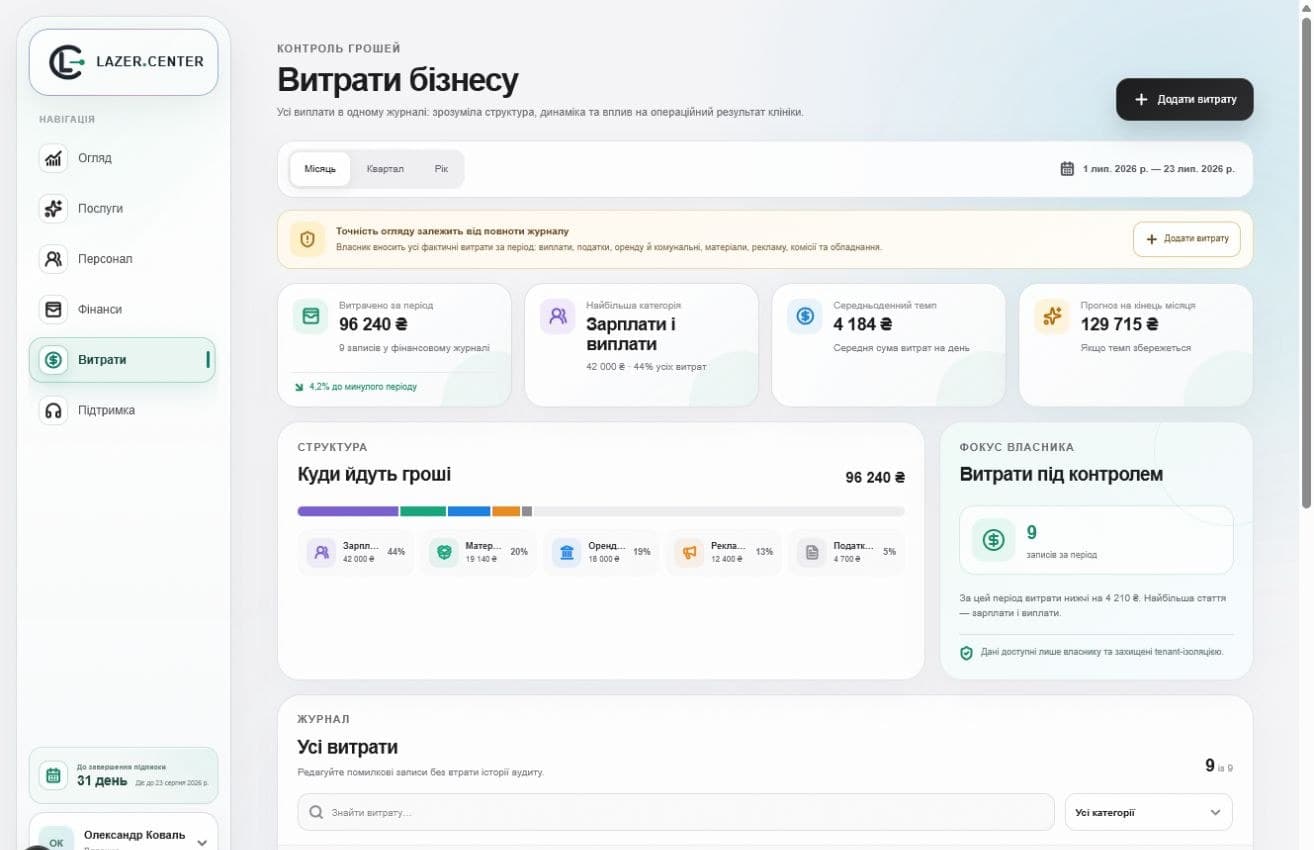1314x850 pixels.
Task: Click the Витрати dollar icon in sidebar
Action: pyautogui.click(x=53, y=360)
